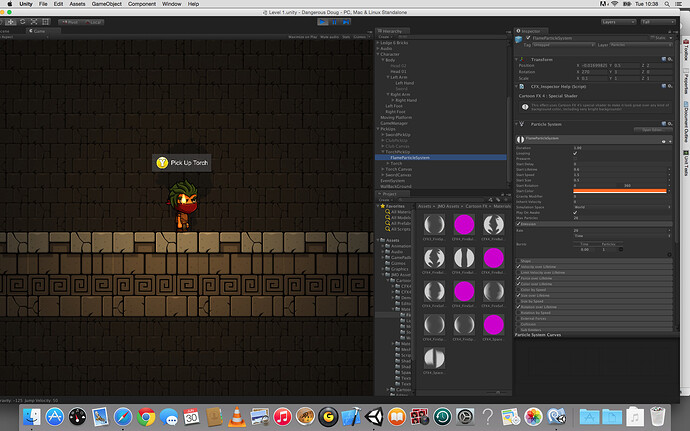
Task: Toggle the Force over Lifetime checkbox
Action: tap(518, 278)
